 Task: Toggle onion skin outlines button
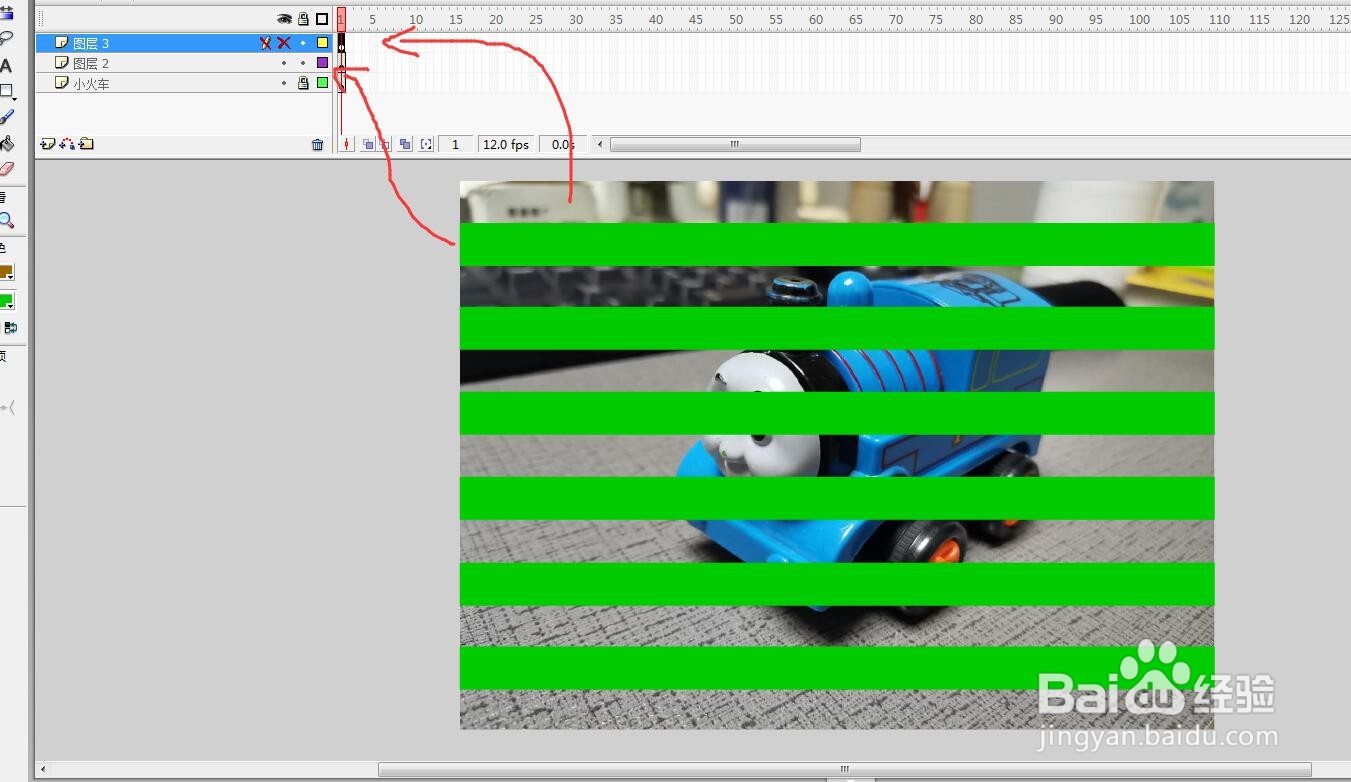click(x=386, y=144)
